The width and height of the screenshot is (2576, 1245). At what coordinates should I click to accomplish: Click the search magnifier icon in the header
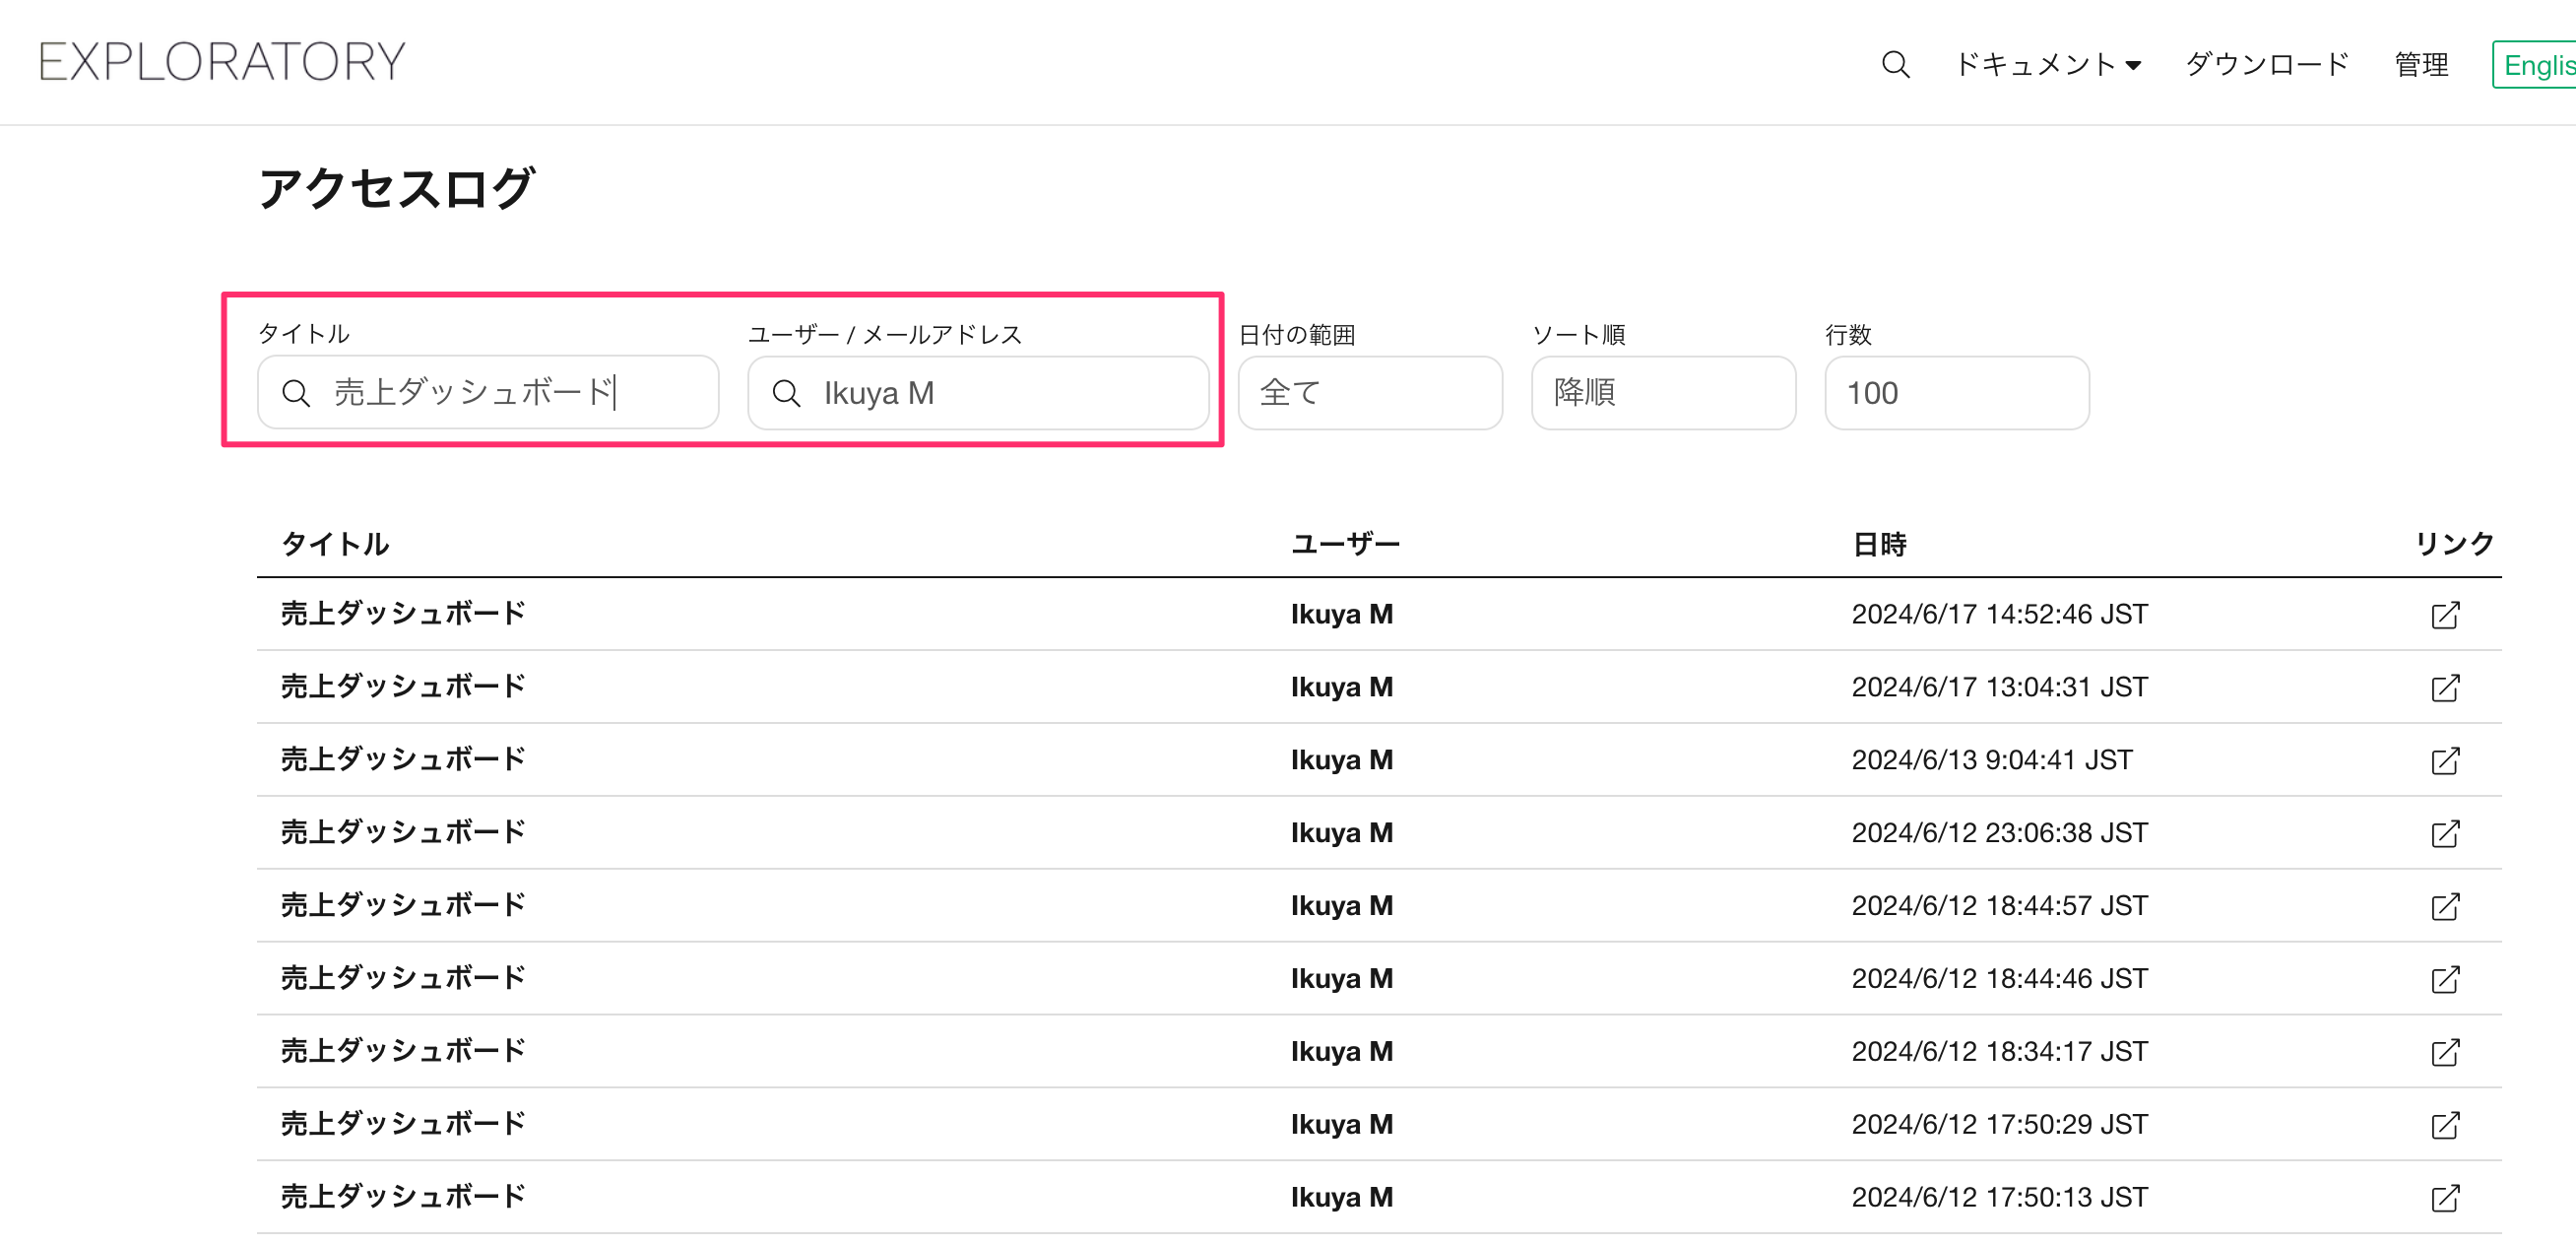point(1895,65)
